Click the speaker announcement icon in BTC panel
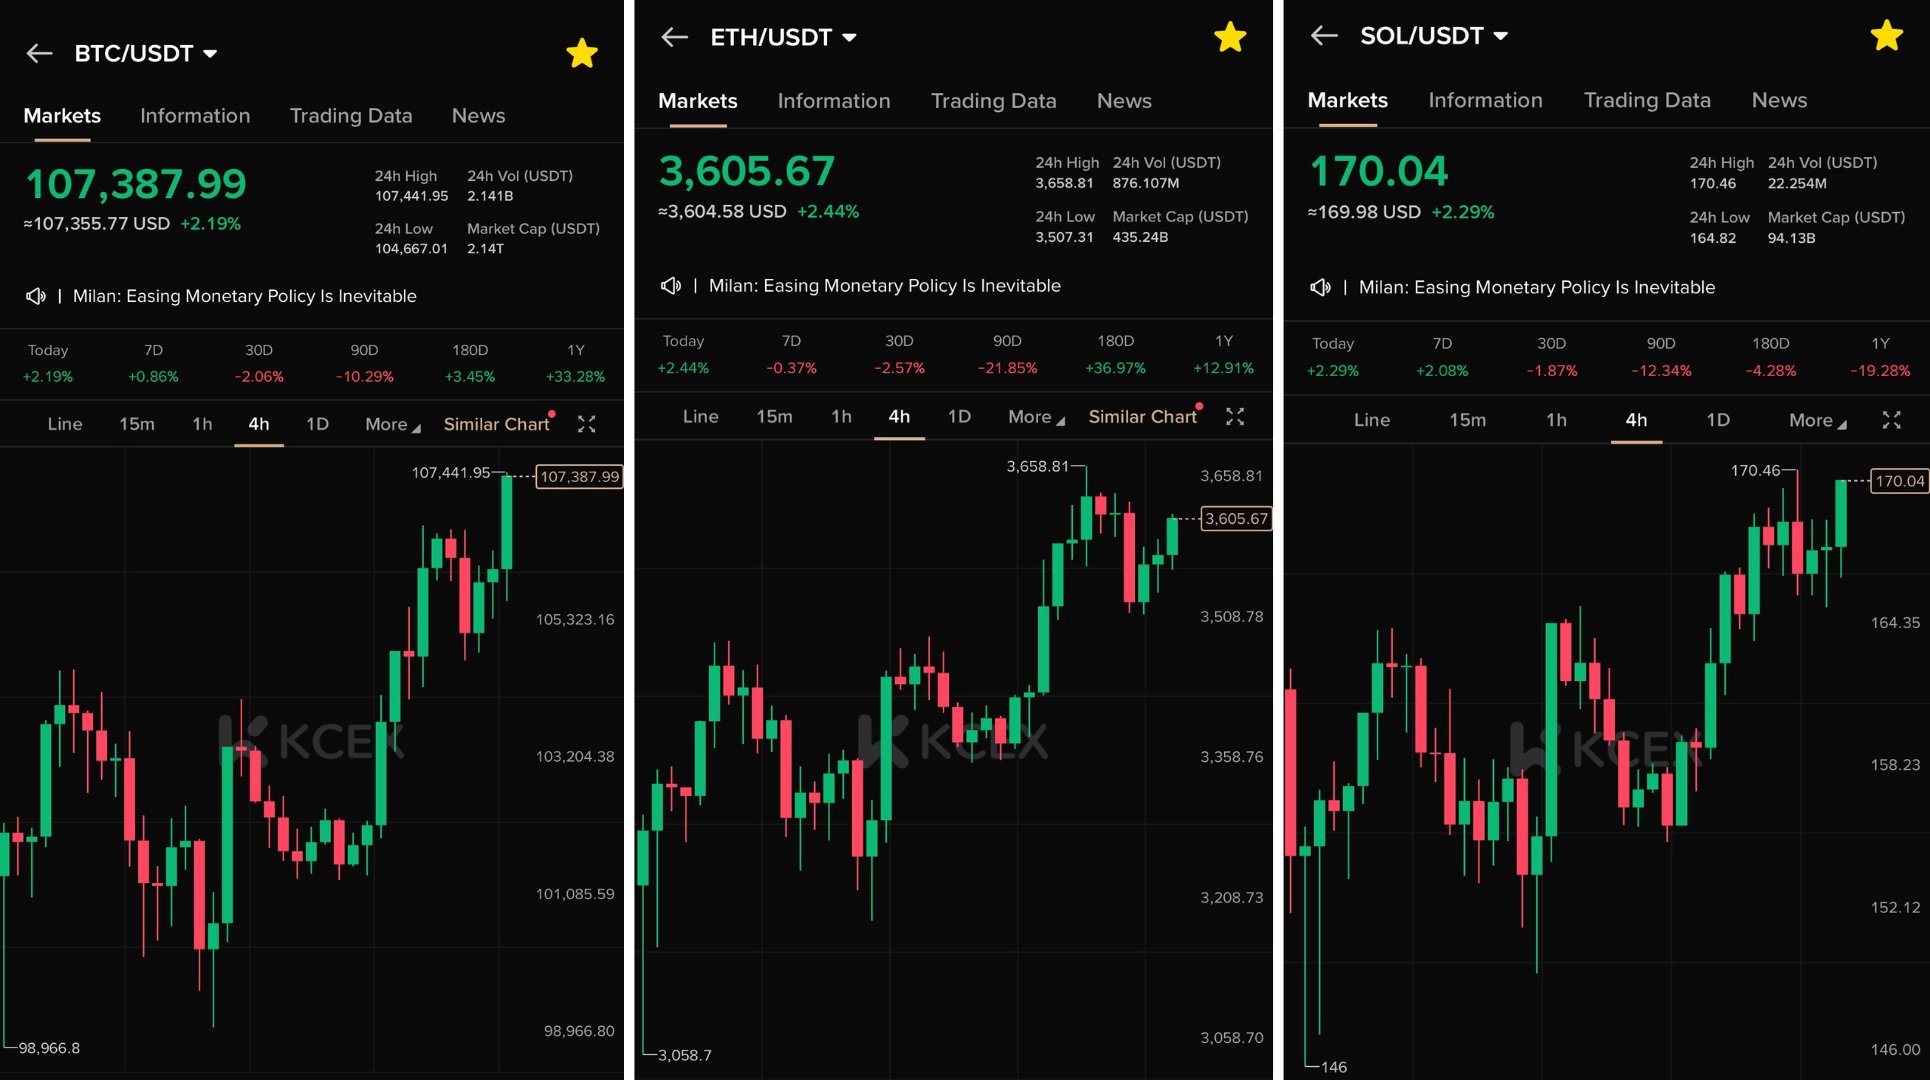Viewport: 1930px width, 1080px height. coord(36,296)
